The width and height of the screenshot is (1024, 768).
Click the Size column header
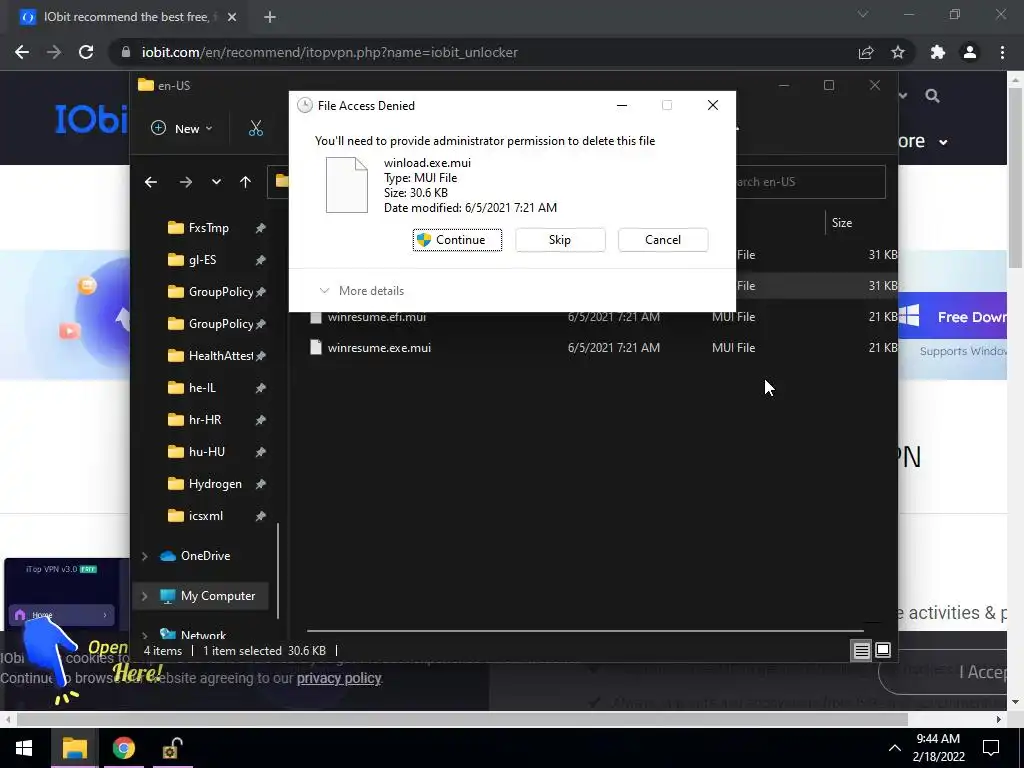842,223
